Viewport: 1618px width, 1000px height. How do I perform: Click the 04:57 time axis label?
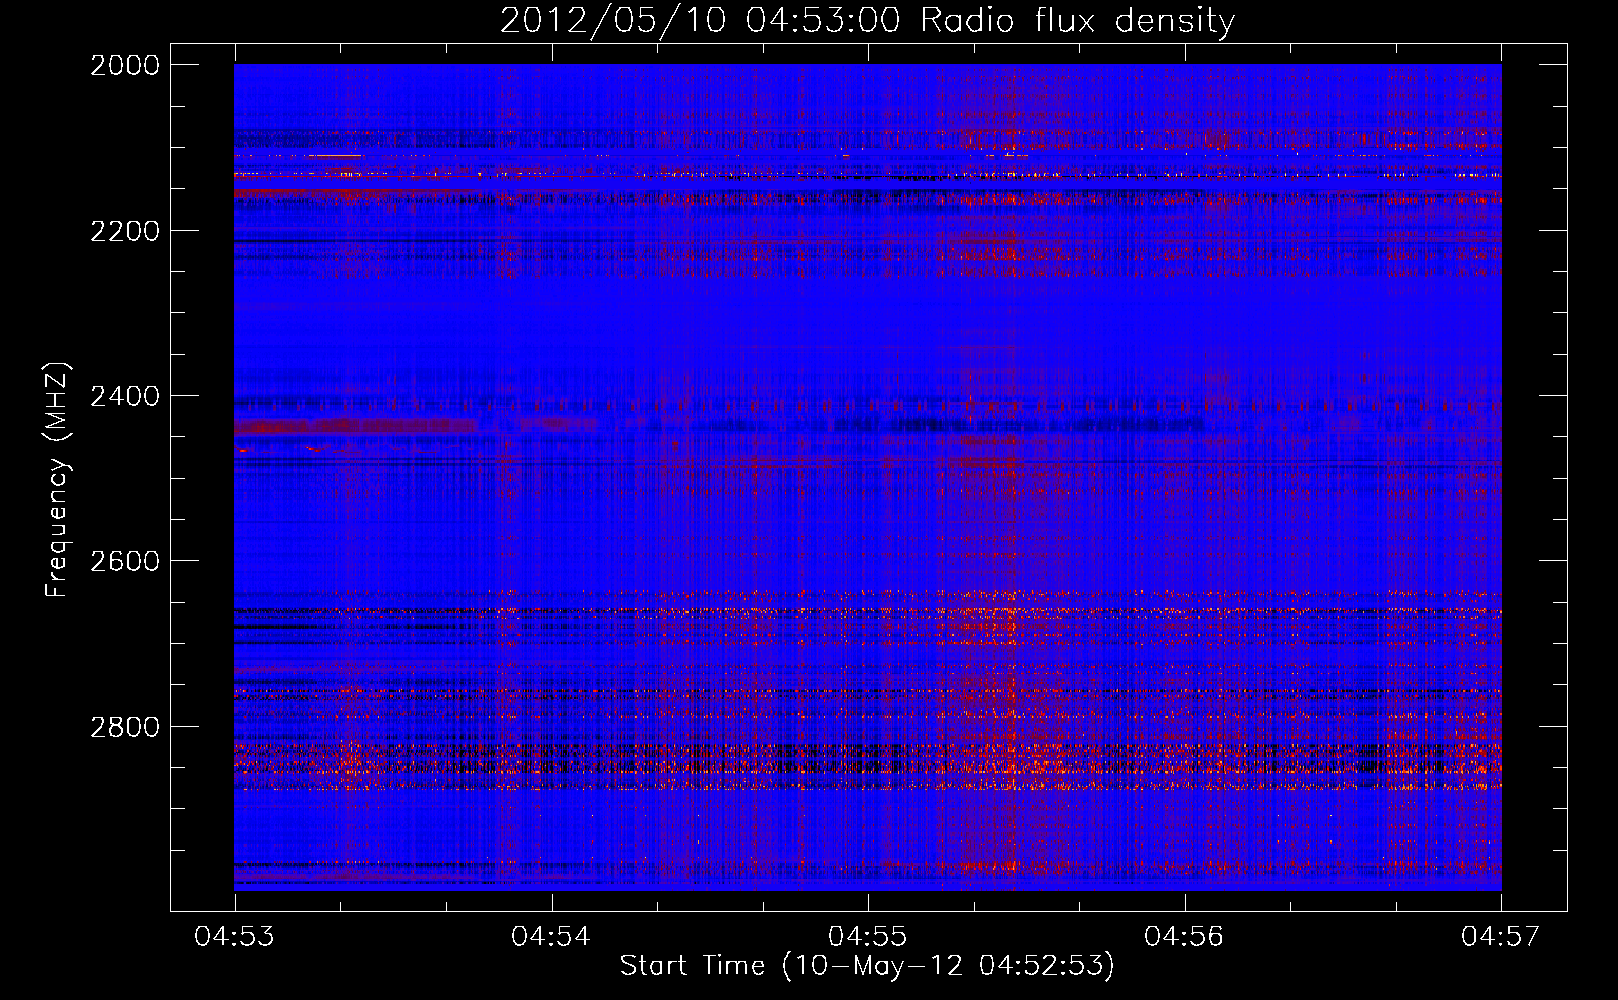pos(1501,936)
